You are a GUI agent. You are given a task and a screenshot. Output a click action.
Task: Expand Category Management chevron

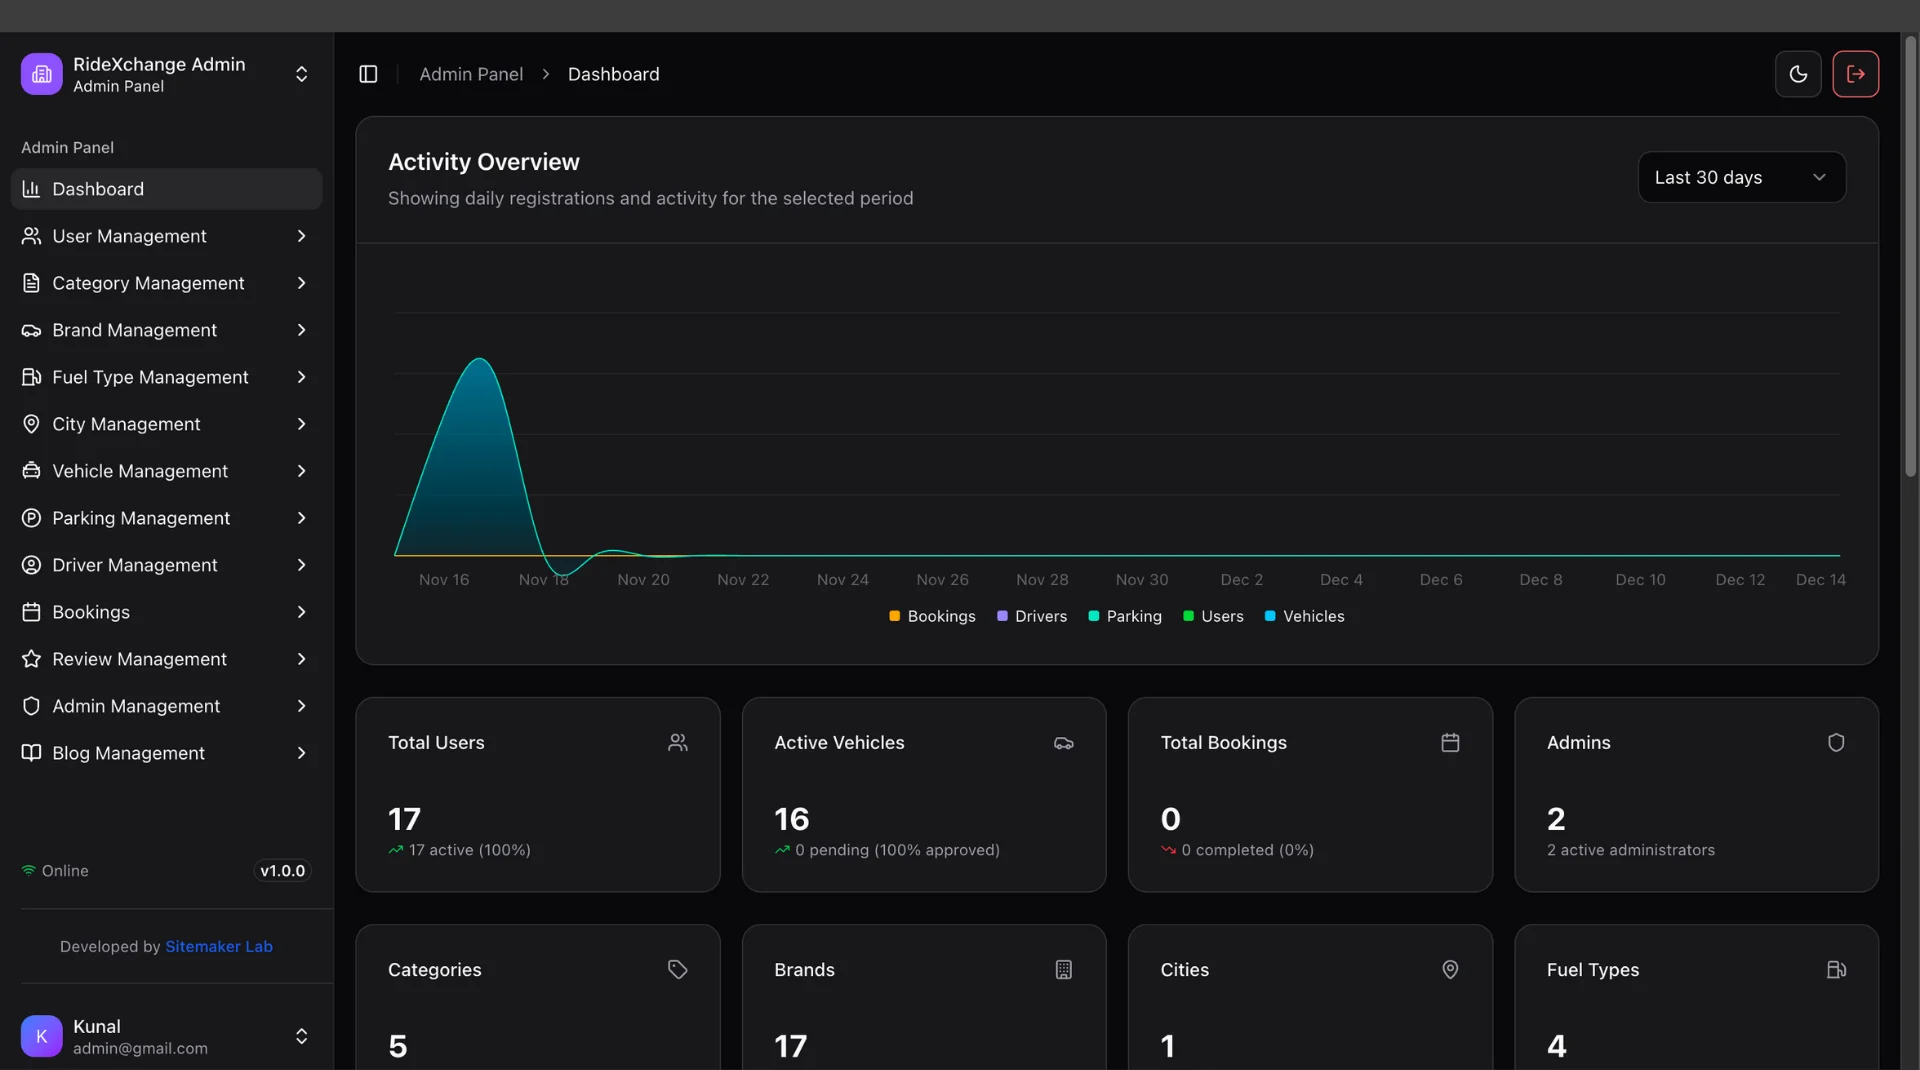click(301, 283)
